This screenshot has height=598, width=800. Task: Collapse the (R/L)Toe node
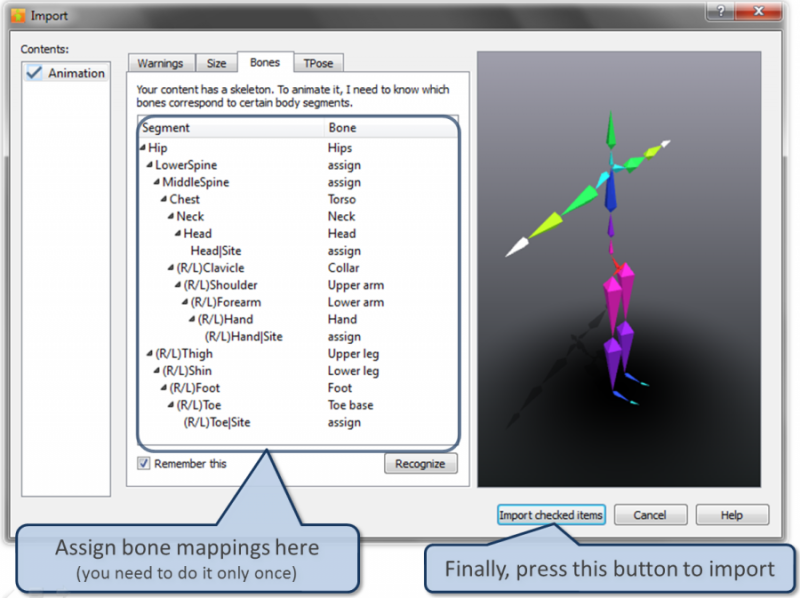171,405
